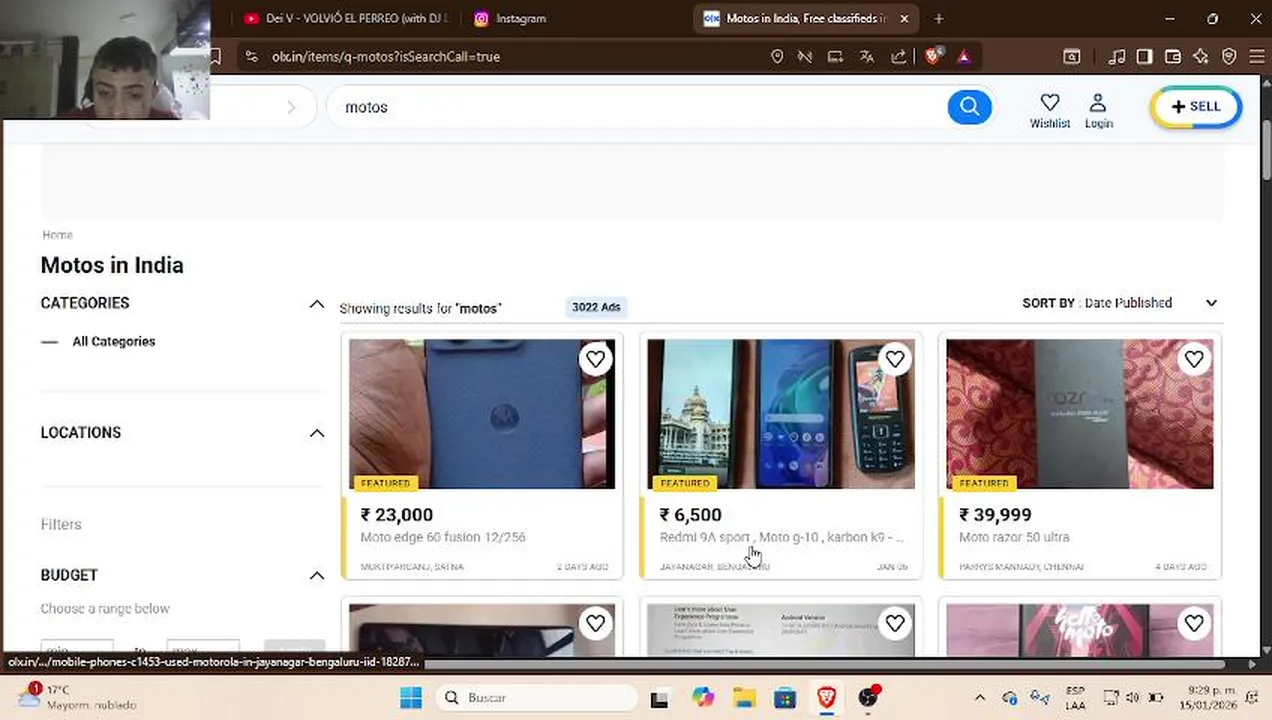This screenshot has height=720, width=1272.
Task: Close the Motos in India tab
Action: click(x=904, y=18)
